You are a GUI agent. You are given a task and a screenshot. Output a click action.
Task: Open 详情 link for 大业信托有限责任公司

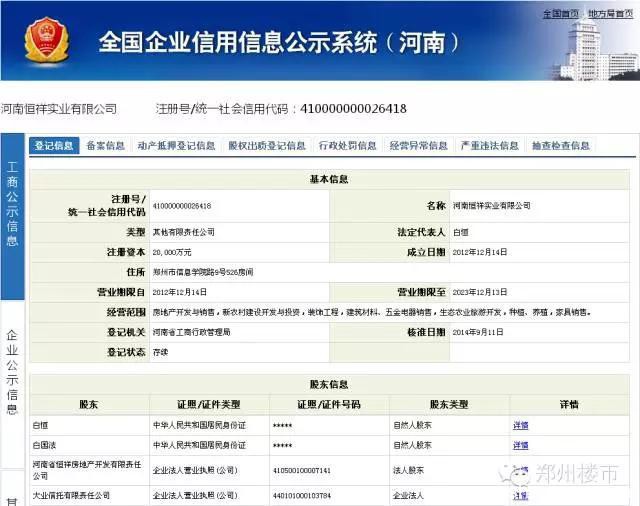point(520,496)
